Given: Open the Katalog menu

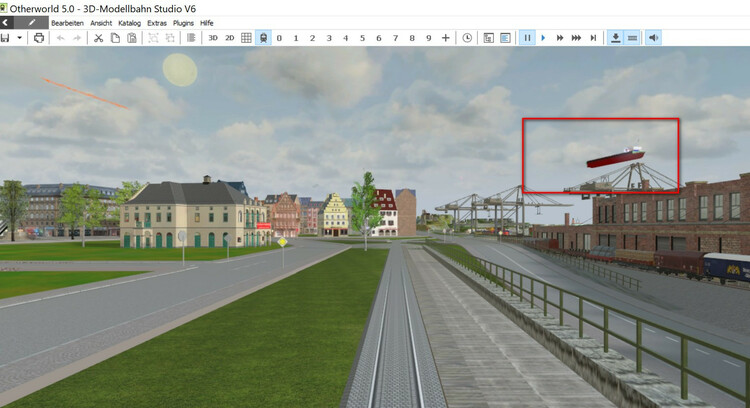Looking at the screenshot, I should pos(130,21).
